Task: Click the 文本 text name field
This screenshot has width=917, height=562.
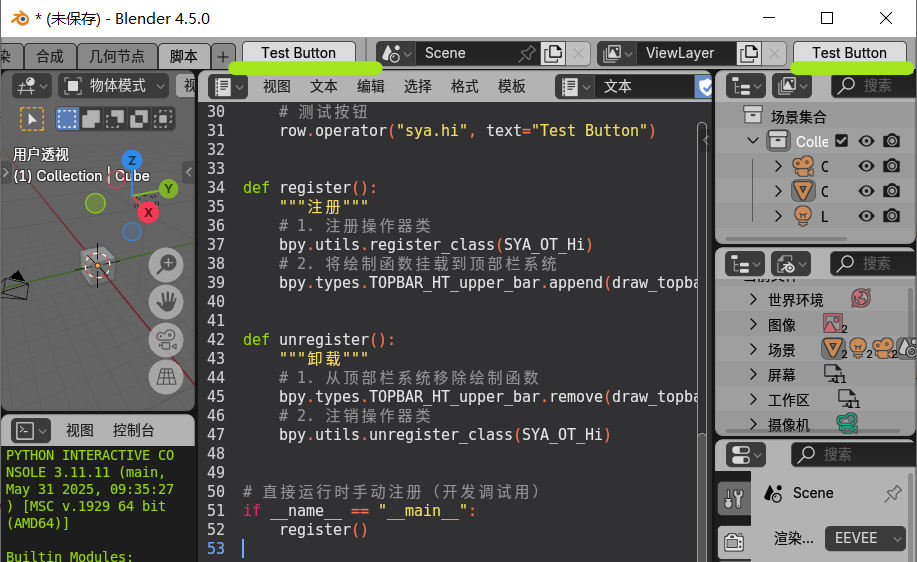Action: click(x=644, y=87)
